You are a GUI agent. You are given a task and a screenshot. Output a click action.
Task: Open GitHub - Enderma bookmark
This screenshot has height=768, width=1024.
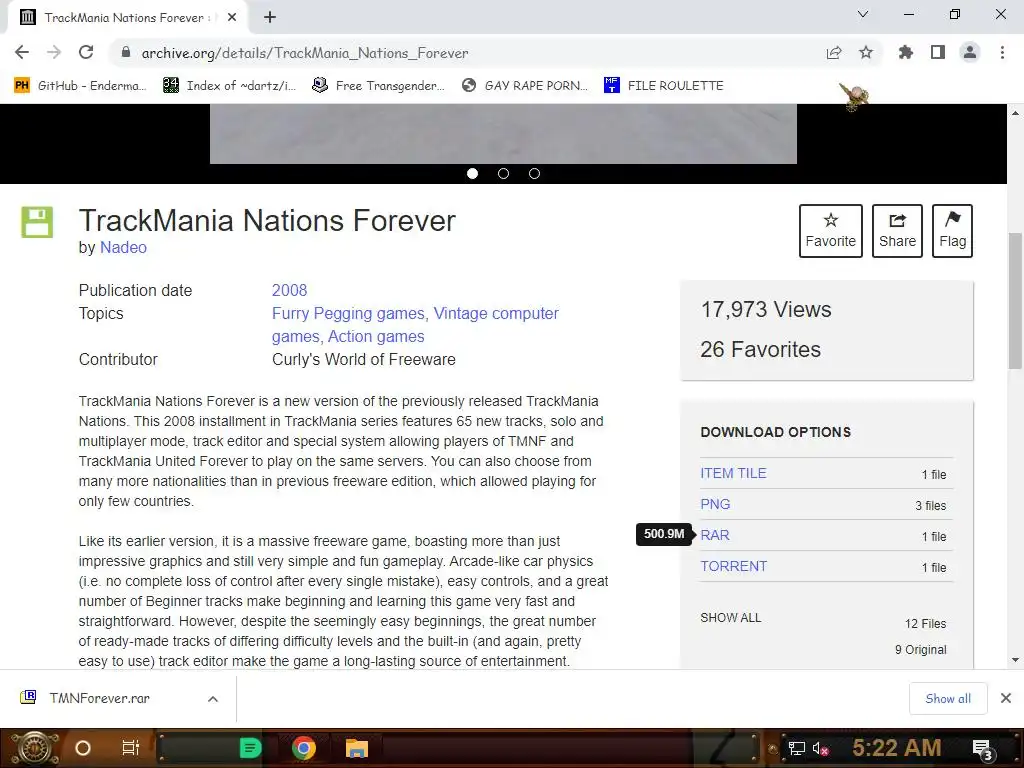(x=79, y=86)
